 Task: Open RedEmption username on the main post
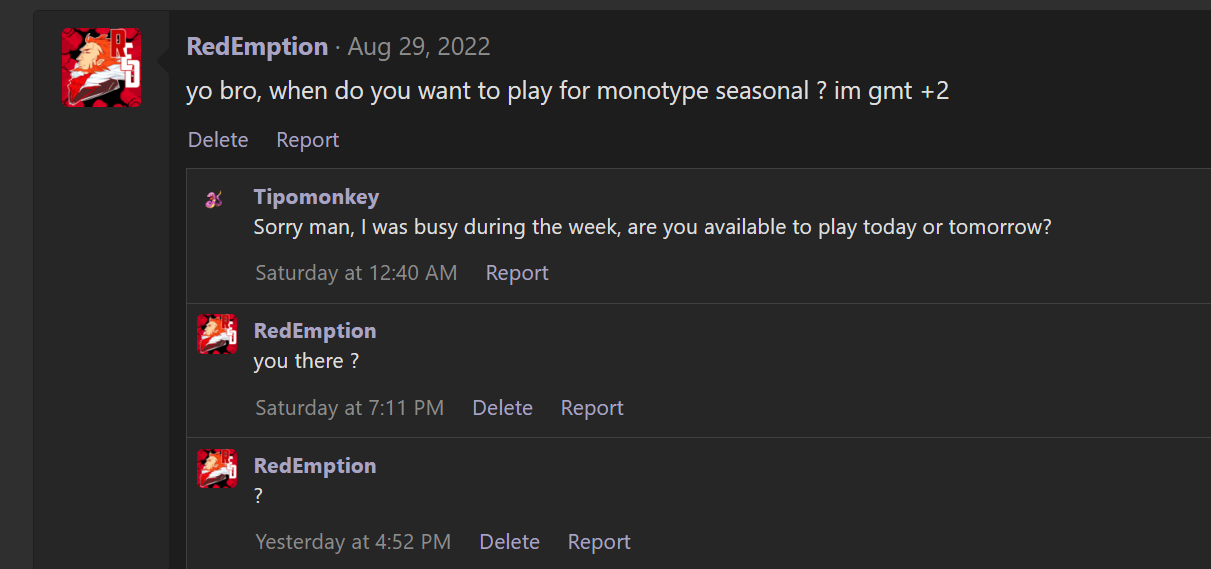[257, 46]
